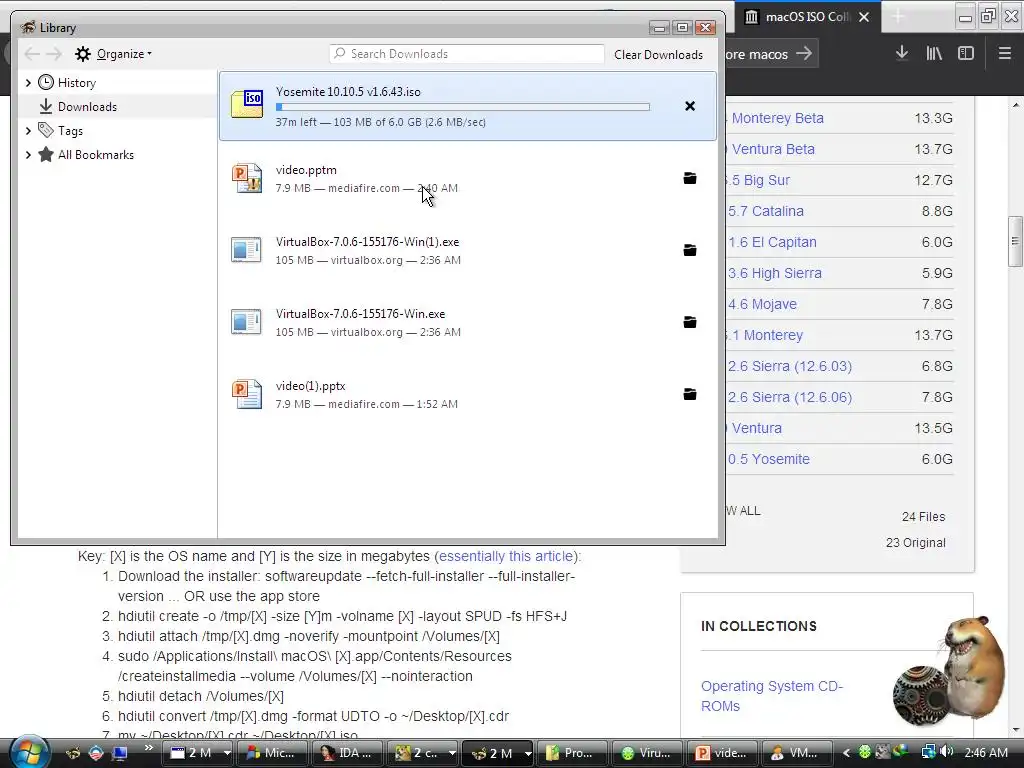Go back with the Library back arrow
The height and width of the screenshot is (768, 1024).
31,54
